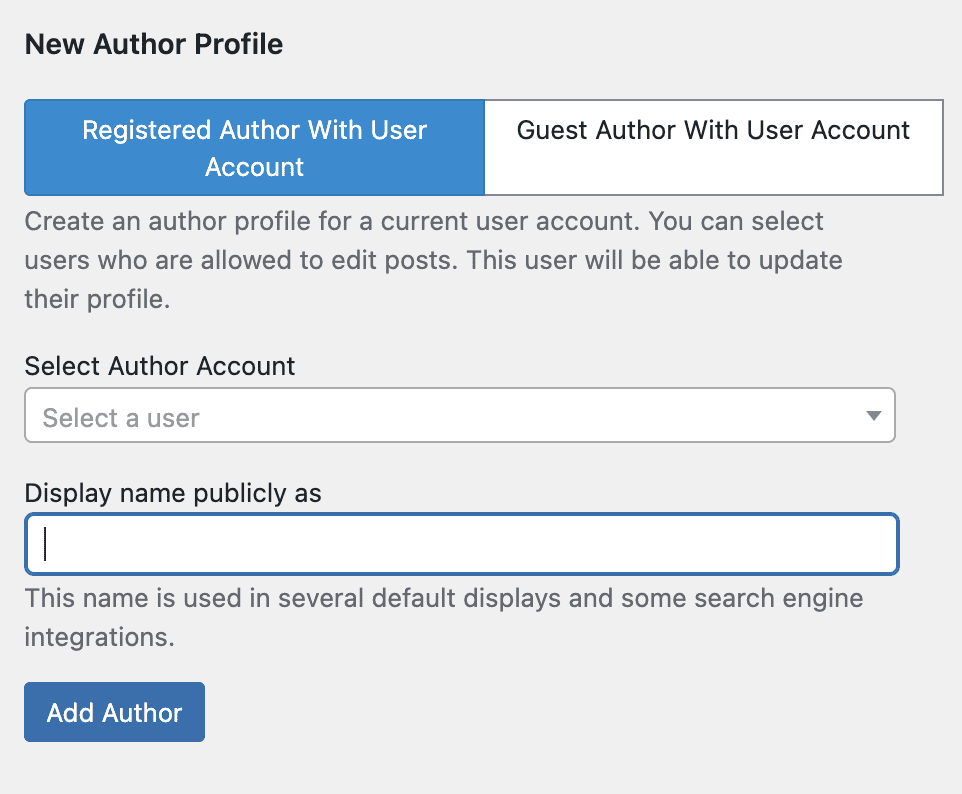962x794 pixels.
Task: Expand the author account selection list
Action: coord(460,415)
